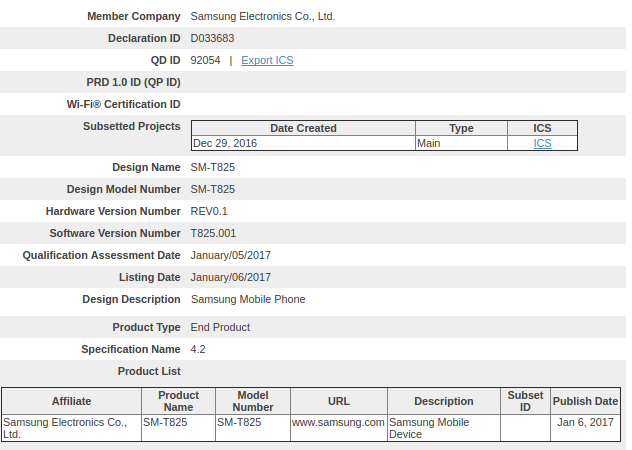The image size is (632, 450).
Task: Select Member Company value Samsung Electronics Co., Ltd.
Action: click(x=263, y=17)
